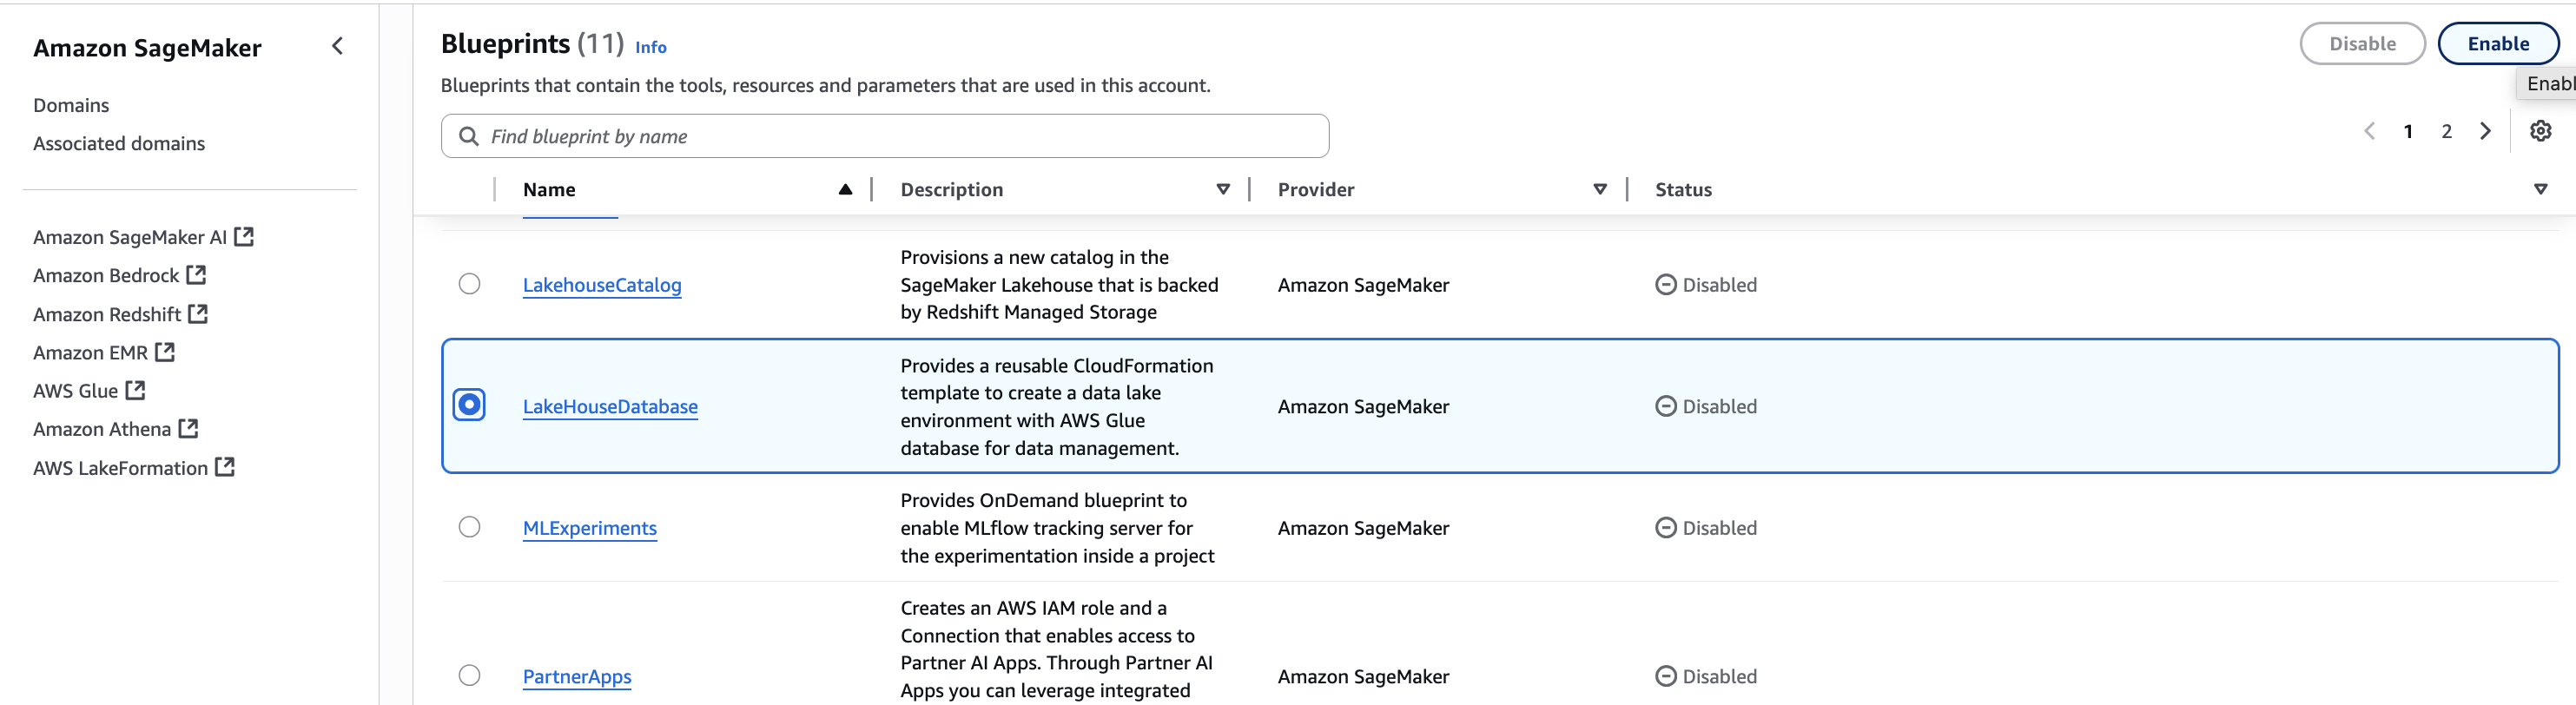Click the Enable button

pos(2497,44)
